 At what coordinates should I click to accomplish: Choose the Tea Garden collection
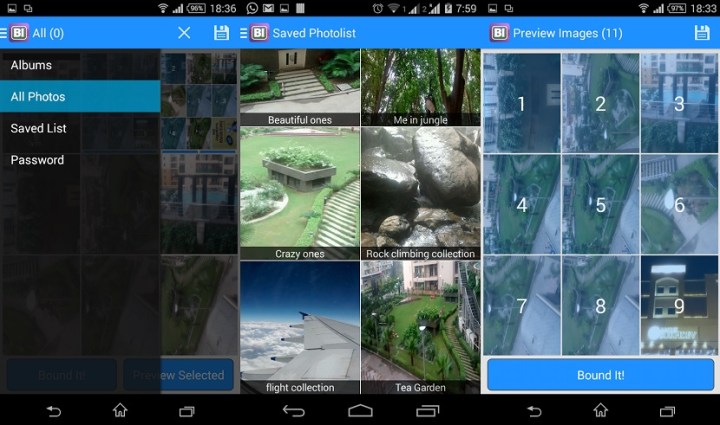pyautogui.click(x=420, y=327)
